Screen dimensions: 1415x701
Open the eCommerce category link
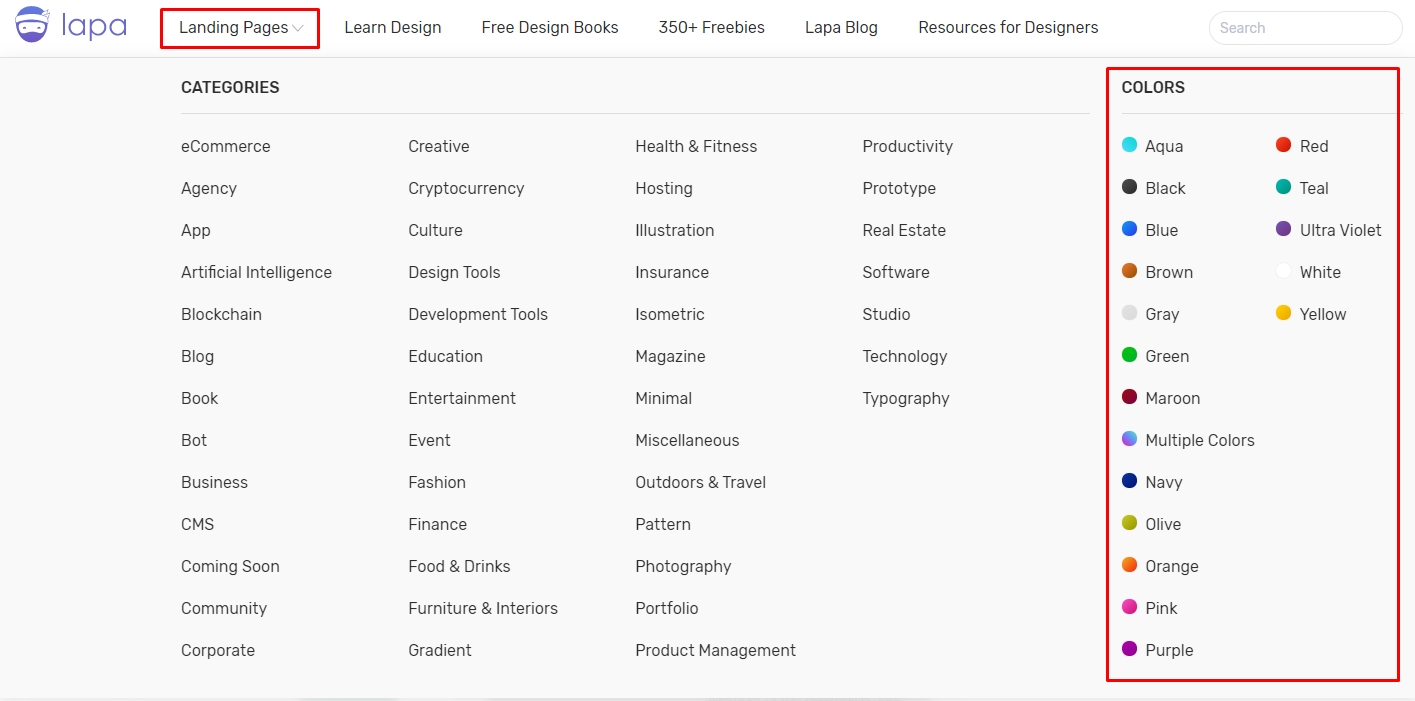pyautogui.click(x=226, y=146)
